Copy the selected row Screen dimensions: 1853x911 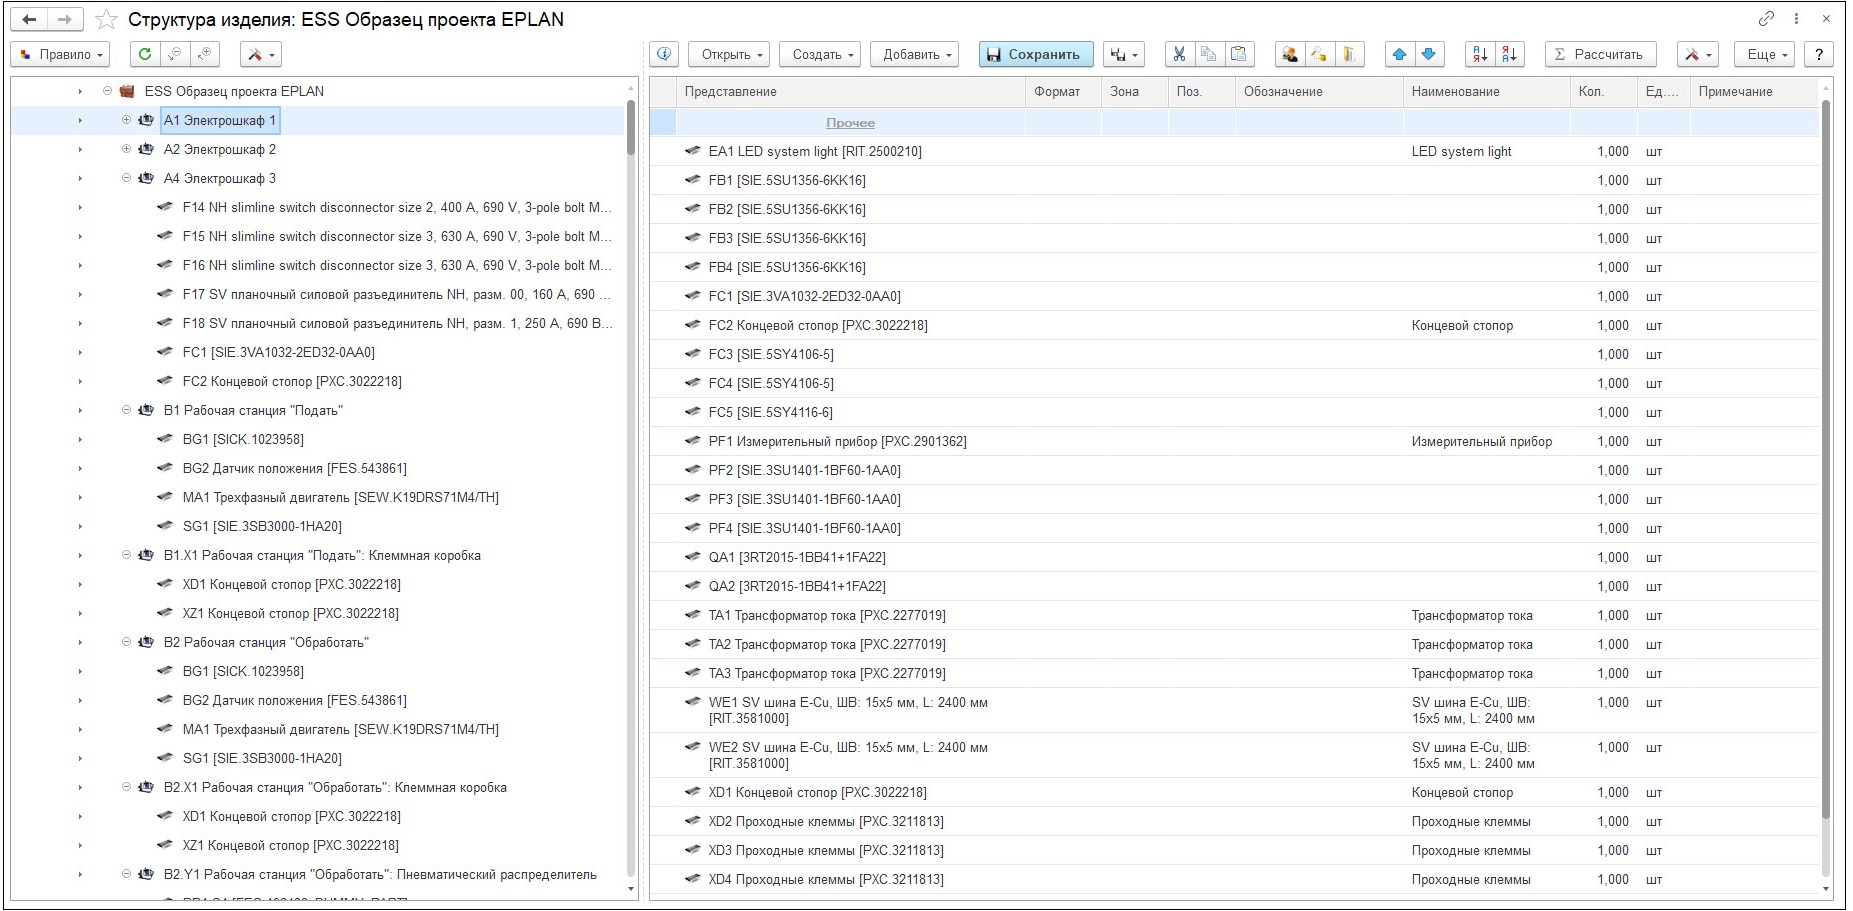click(x=1208, y=54)
